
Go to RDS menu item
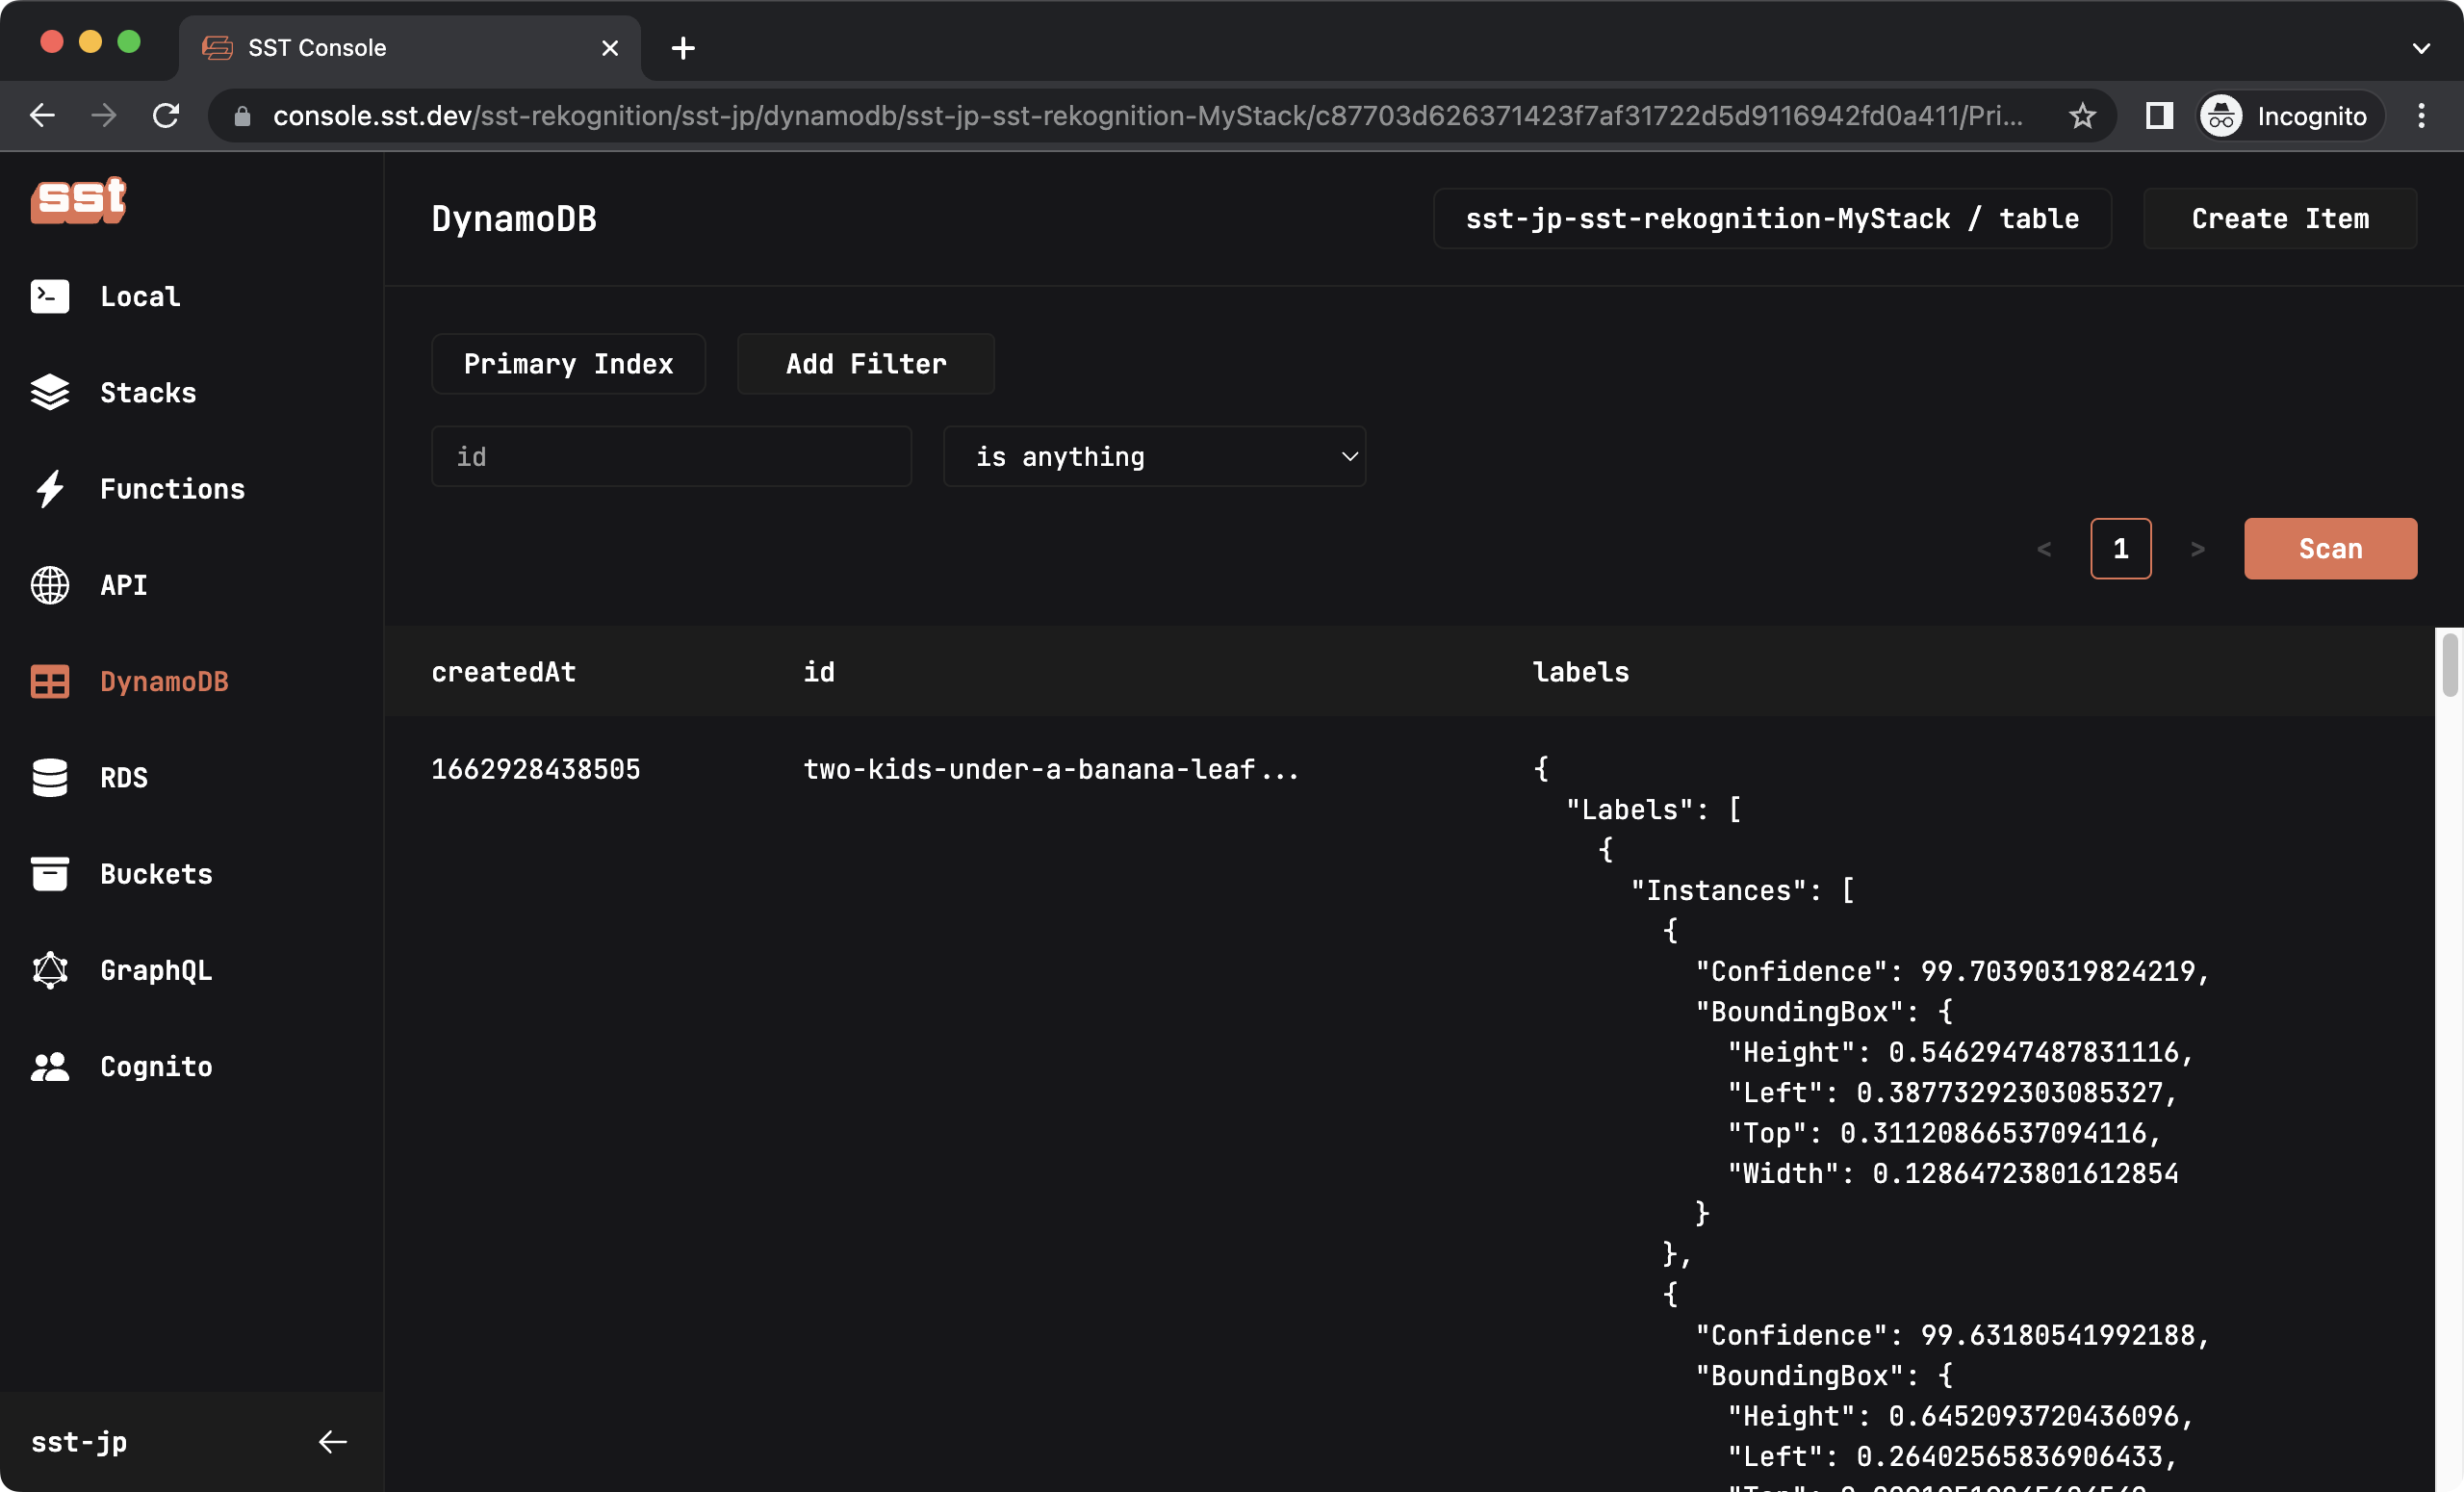pyautogui.click(x=124, y=777)
